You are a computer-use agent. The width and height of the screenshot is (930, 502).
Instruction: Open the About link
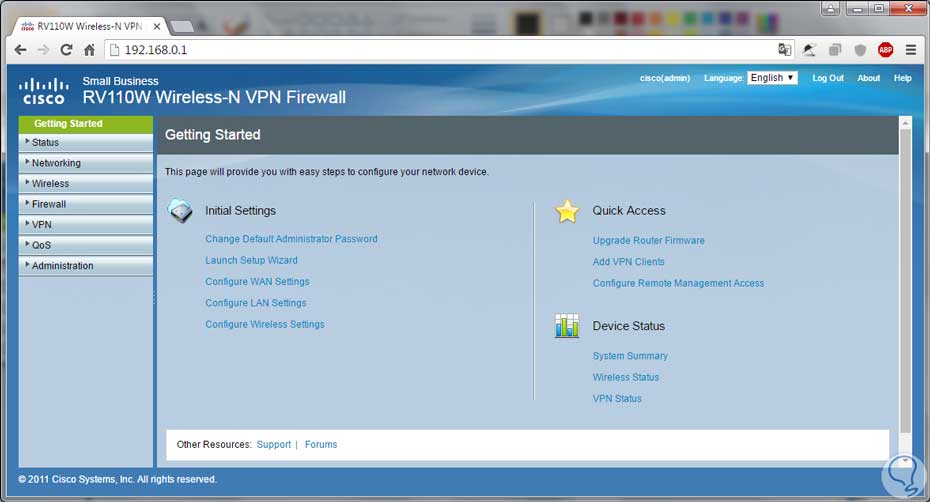tap(868, 78)
